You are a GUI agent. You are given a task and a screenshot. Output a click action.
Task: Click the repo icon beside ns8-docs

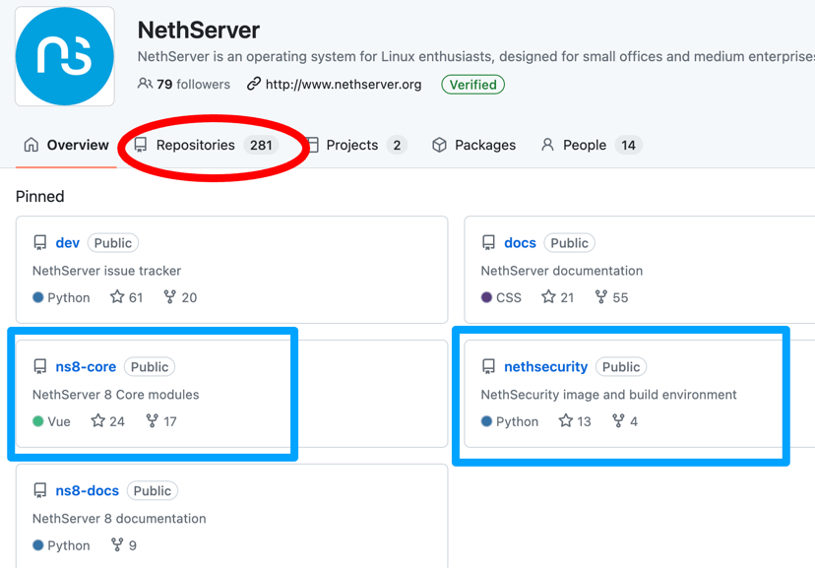[x=40, y=491]
